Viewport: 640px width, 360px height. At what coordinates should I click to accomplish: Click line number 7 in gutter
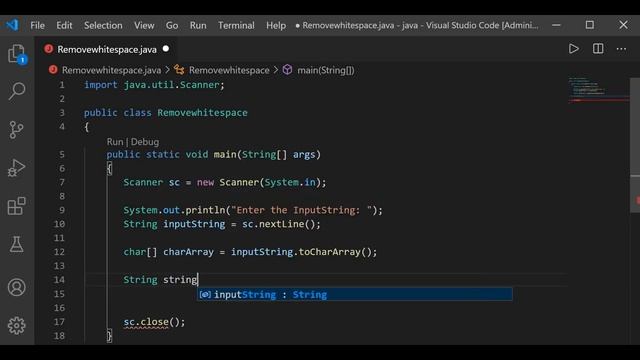click(x=62, y=182)
